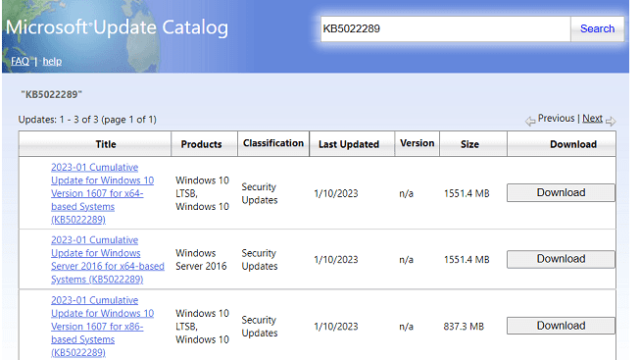Click the Microsoft Update Catalog title
This screenshot has width=640, height=360.
point(117,28)
